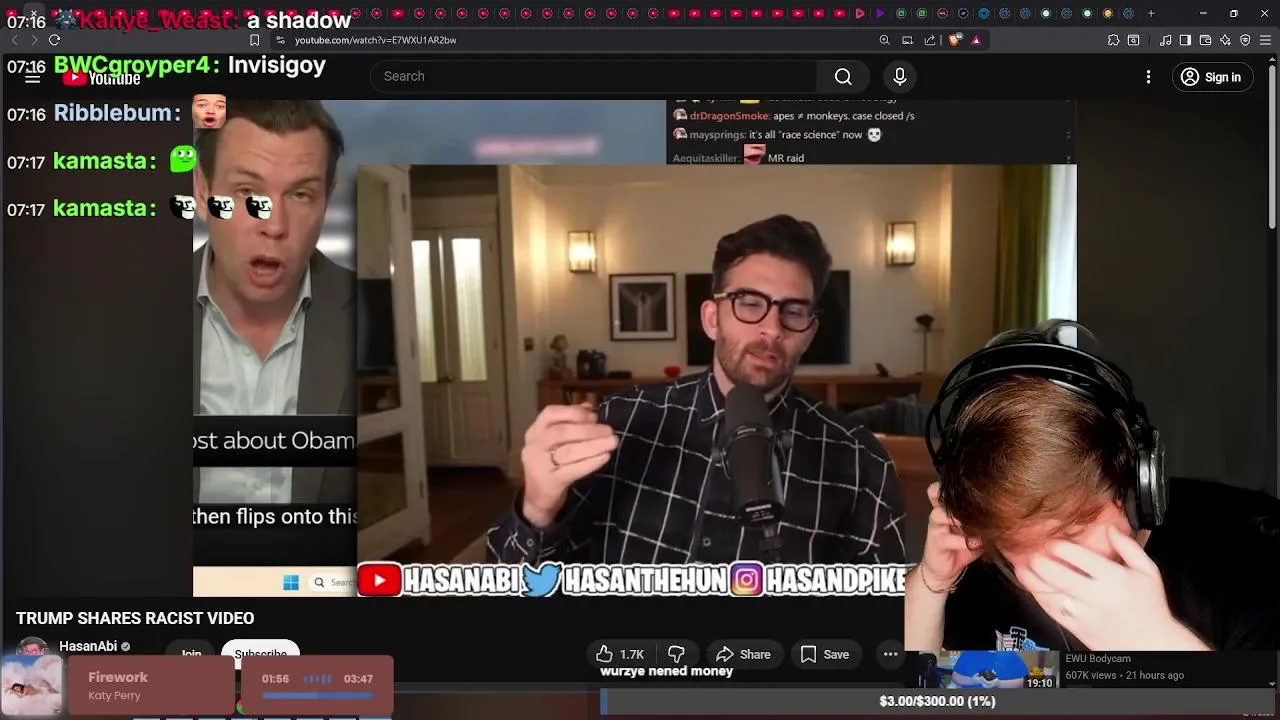Go forward with the browser forward arrow
Image resolution: width=1280 pixels, height=720 pixels.
coord(33,40)
